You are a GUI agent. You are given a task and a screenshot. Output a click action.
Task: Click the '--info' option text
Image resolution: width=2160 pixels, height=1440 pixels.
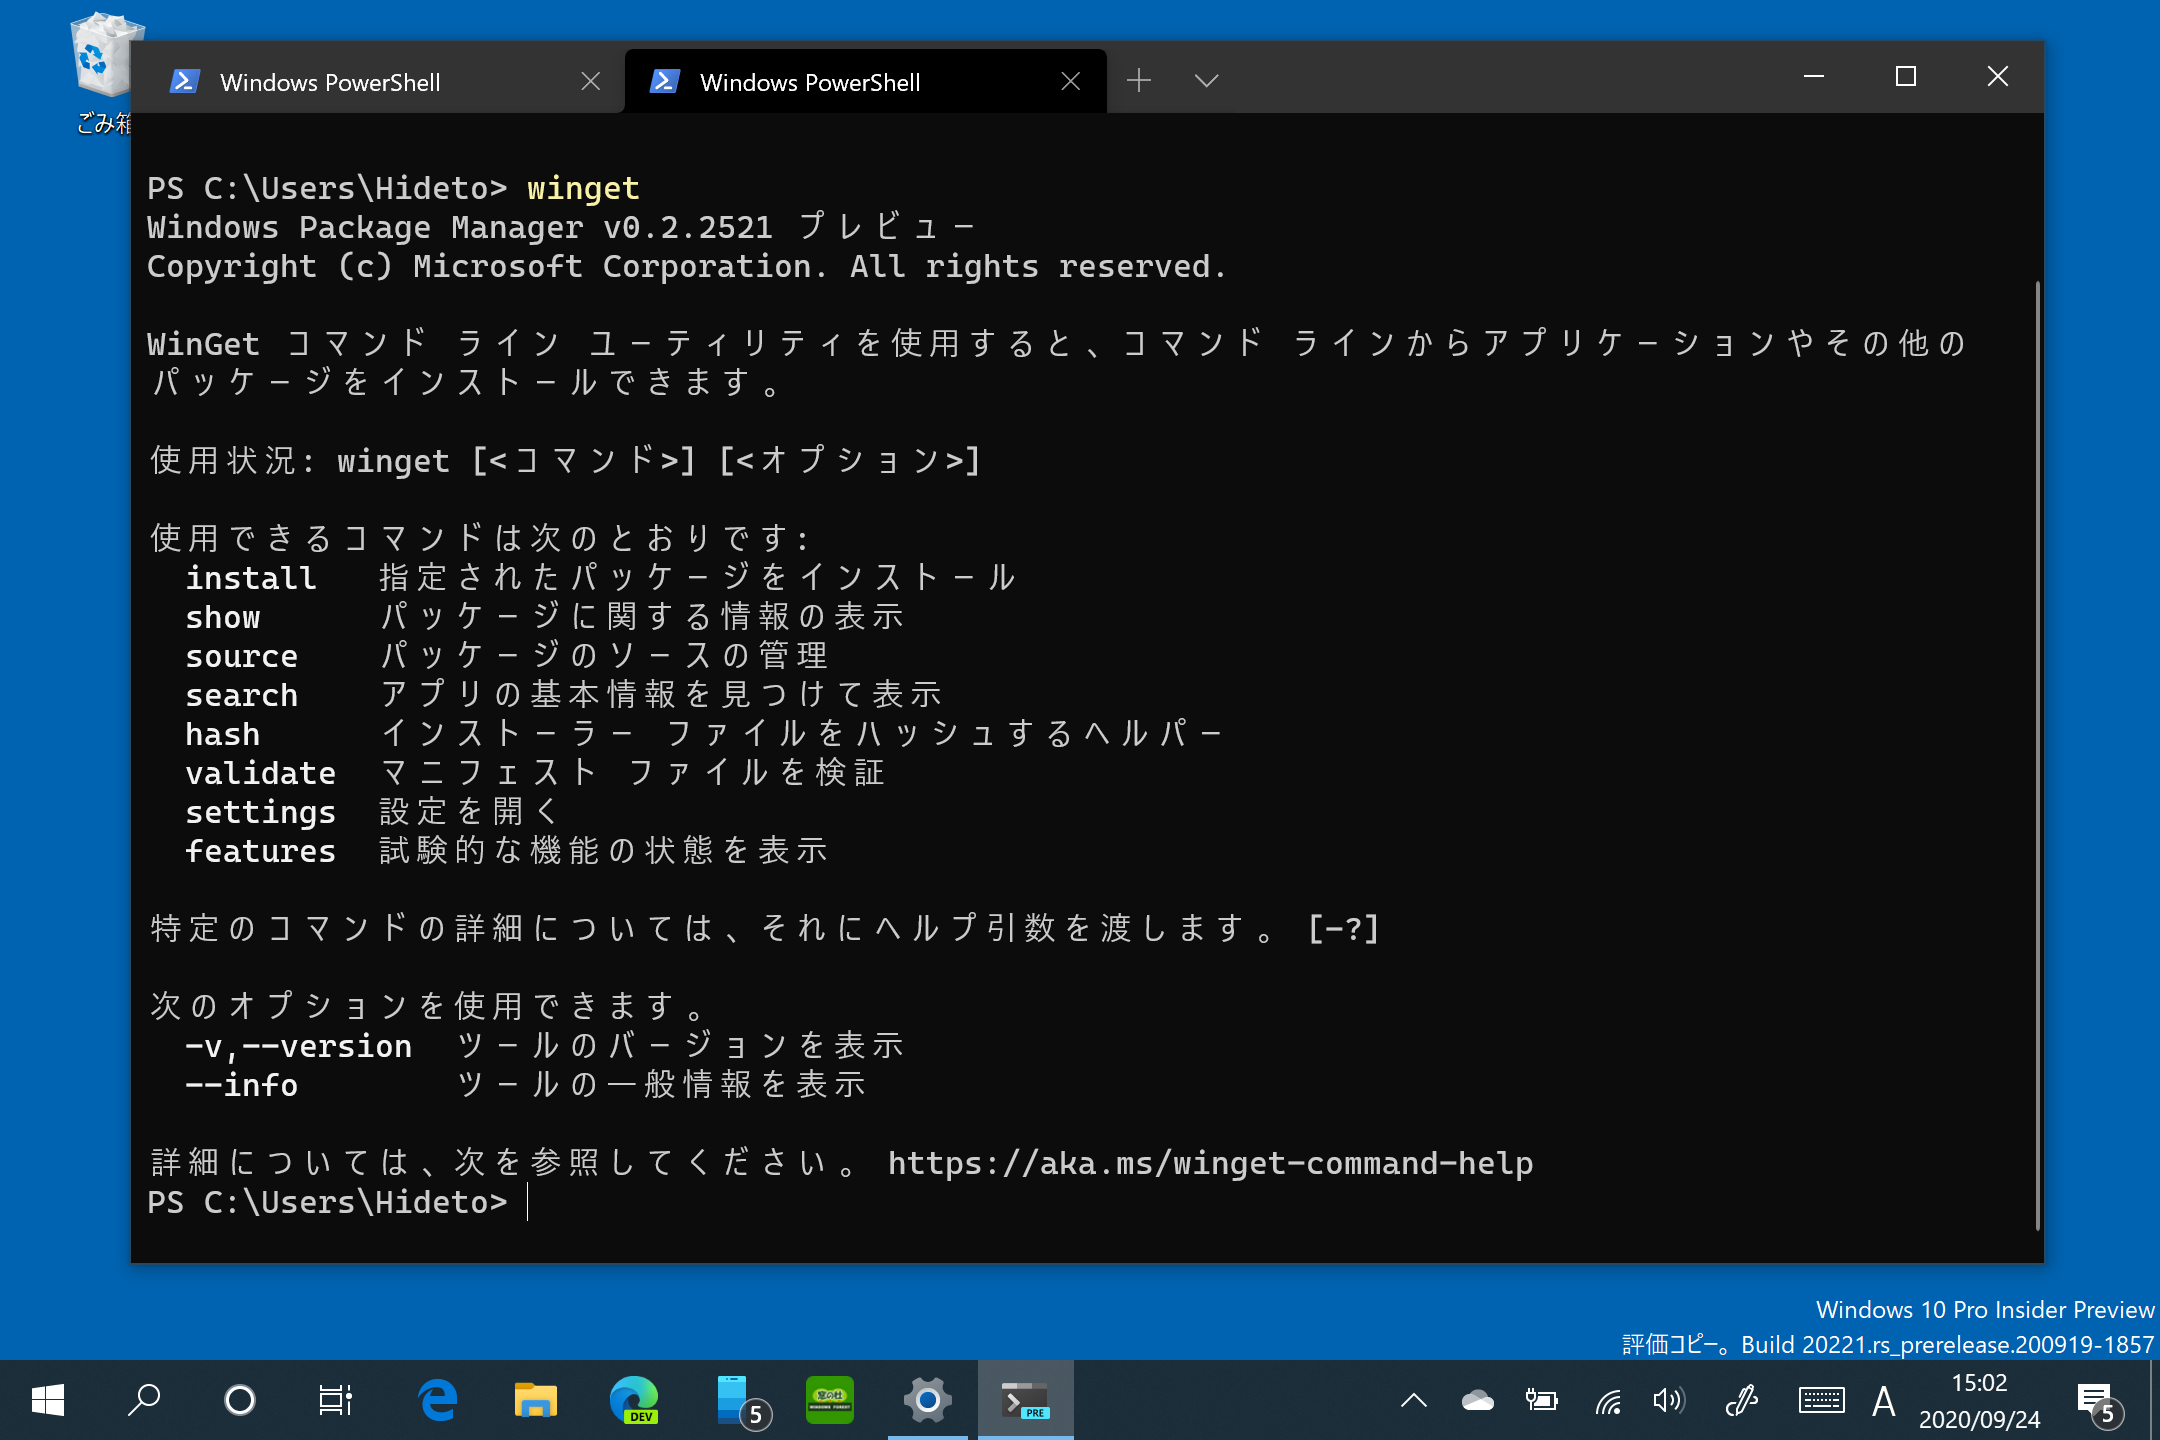pyautogui.click(x=242, y=1085)
